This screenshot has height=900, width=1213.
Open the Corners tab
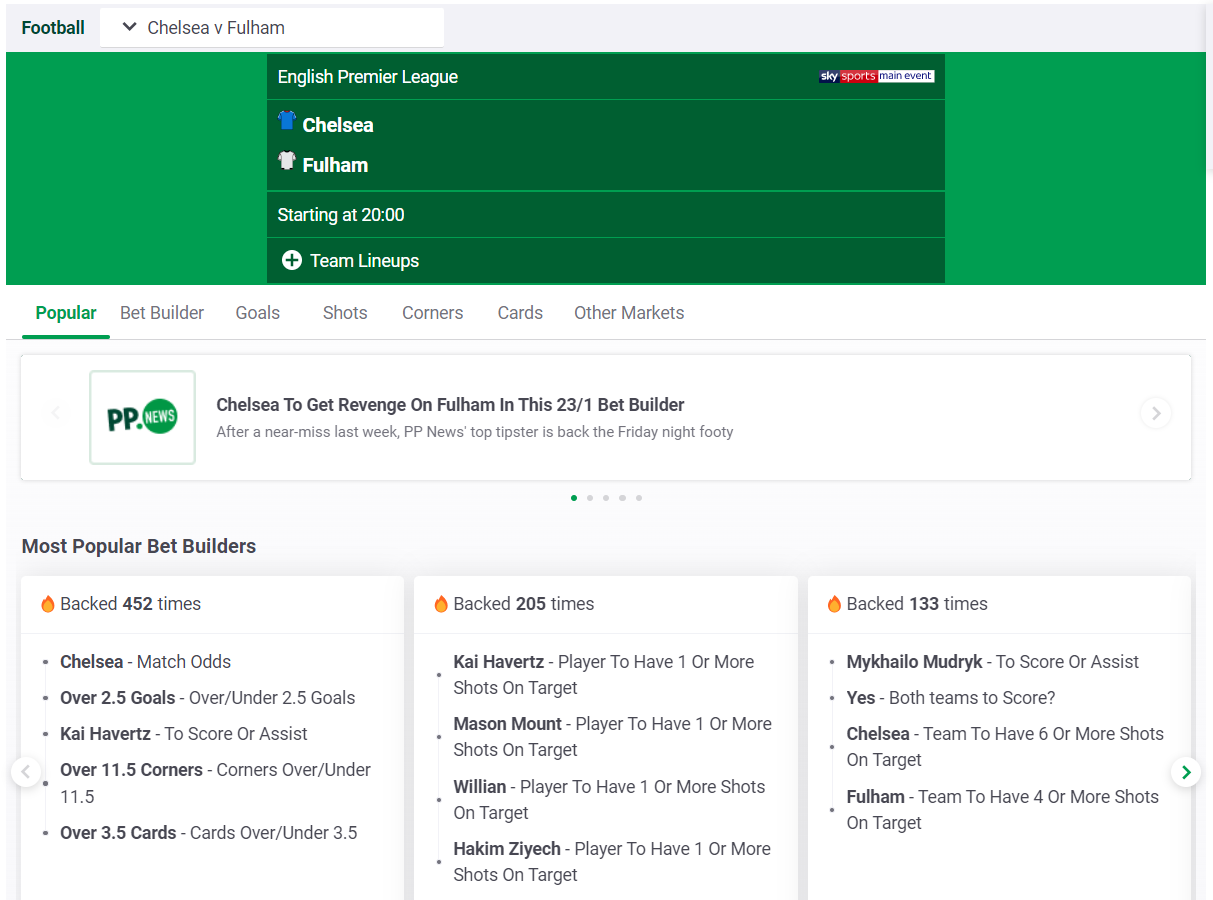[x=433, y=313]
